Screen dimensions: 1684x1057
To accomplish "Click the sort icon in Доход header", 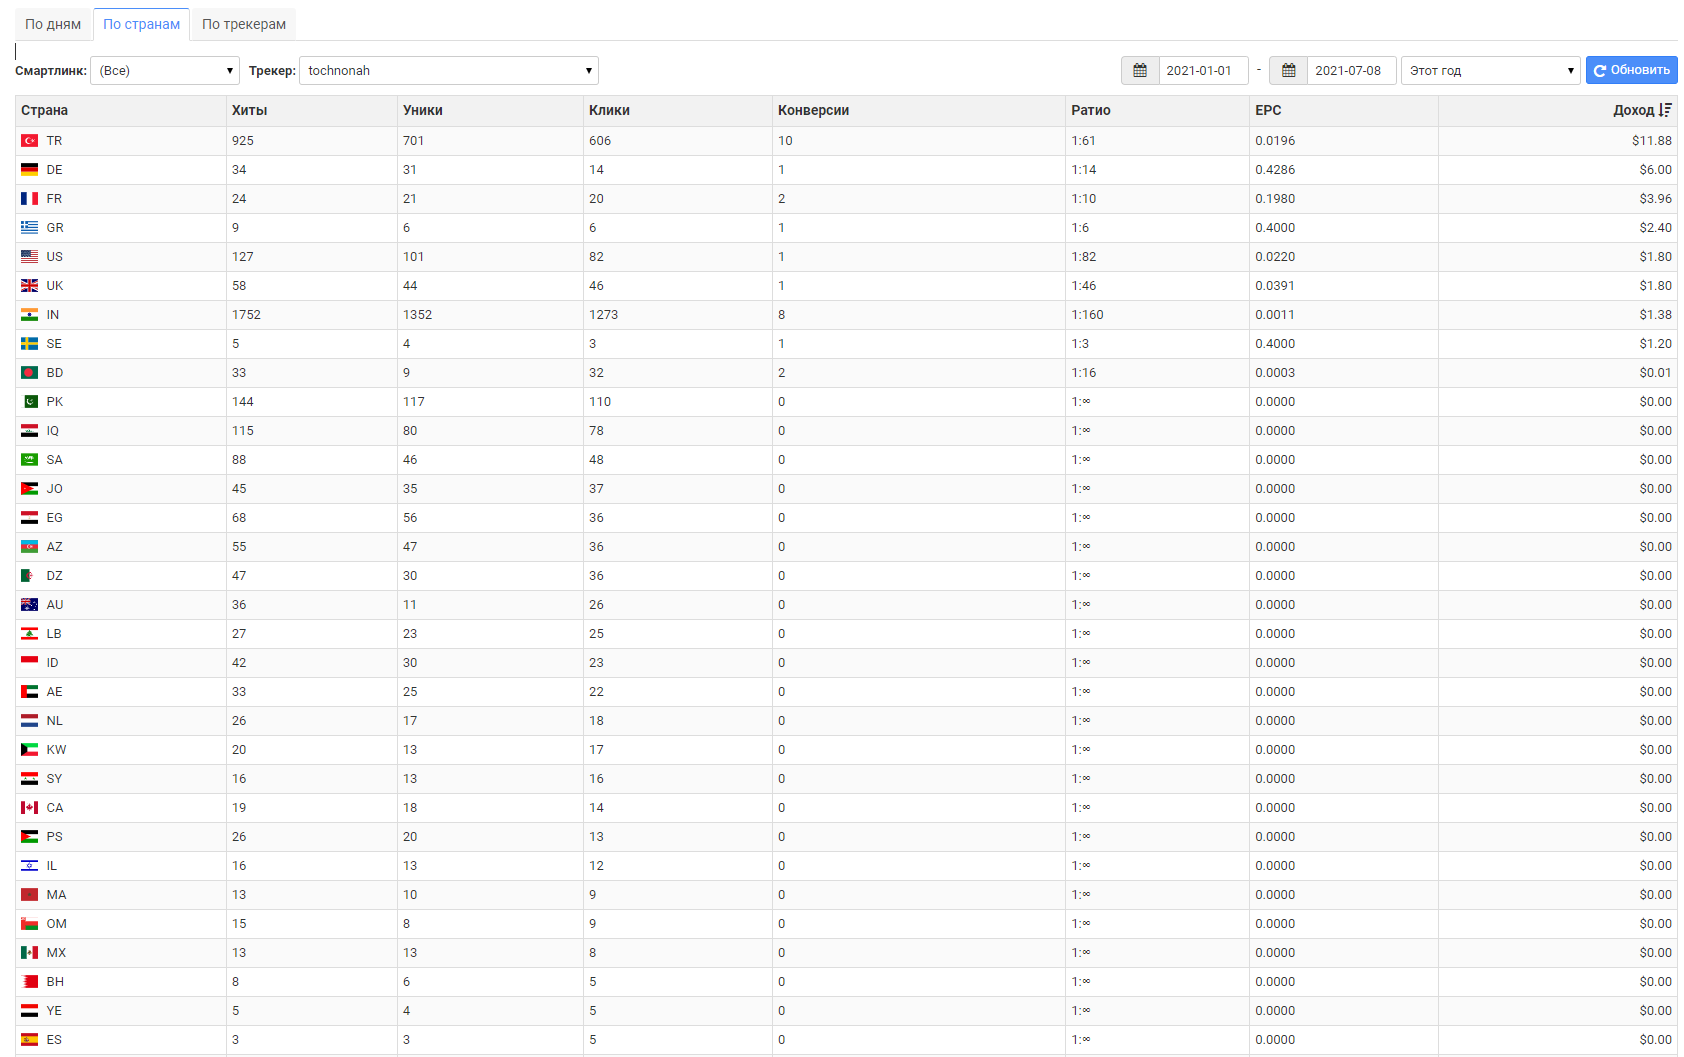I will 1665,110.
